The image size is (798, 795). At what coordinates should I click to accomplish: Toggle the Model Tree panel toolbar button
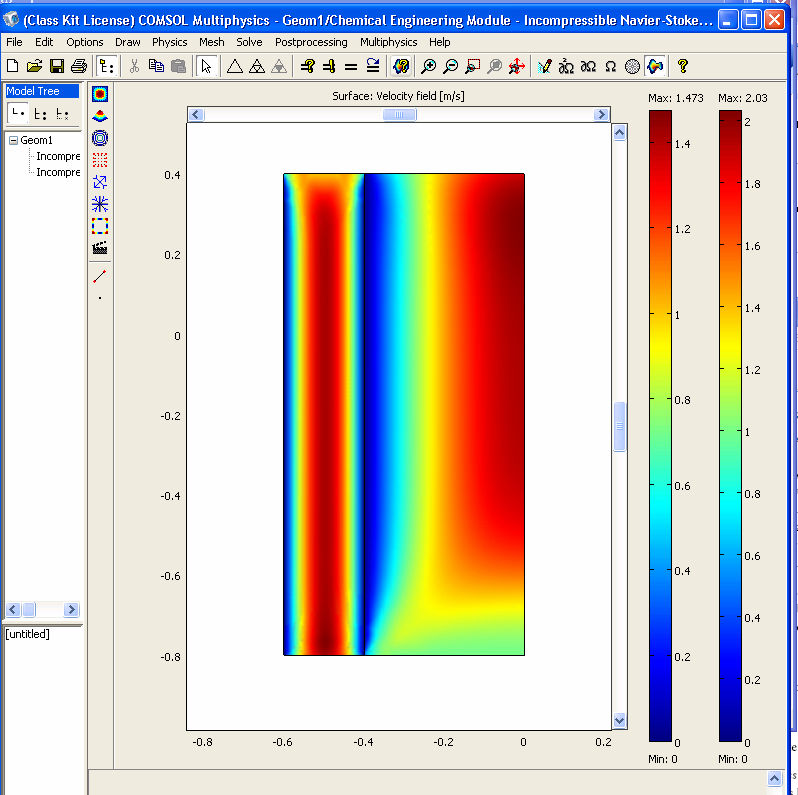[106, 66]
